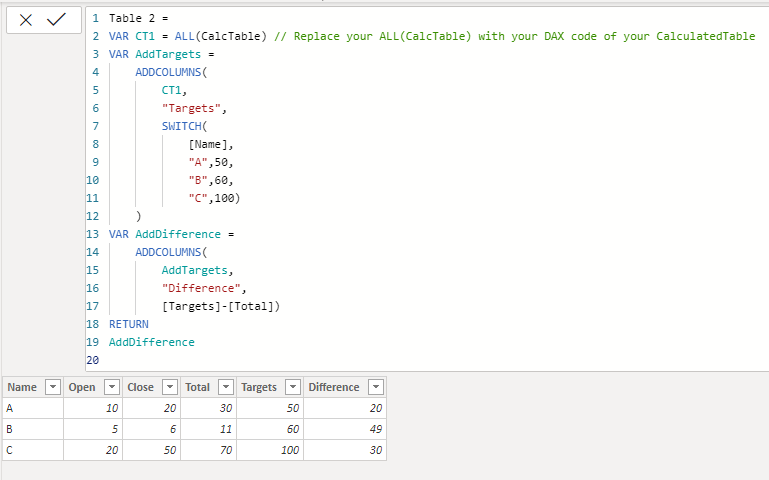Click 'ALL(CalcTable)' in the CT1 definition
Screen dimensions: 769x480
(x=221, y=36)
